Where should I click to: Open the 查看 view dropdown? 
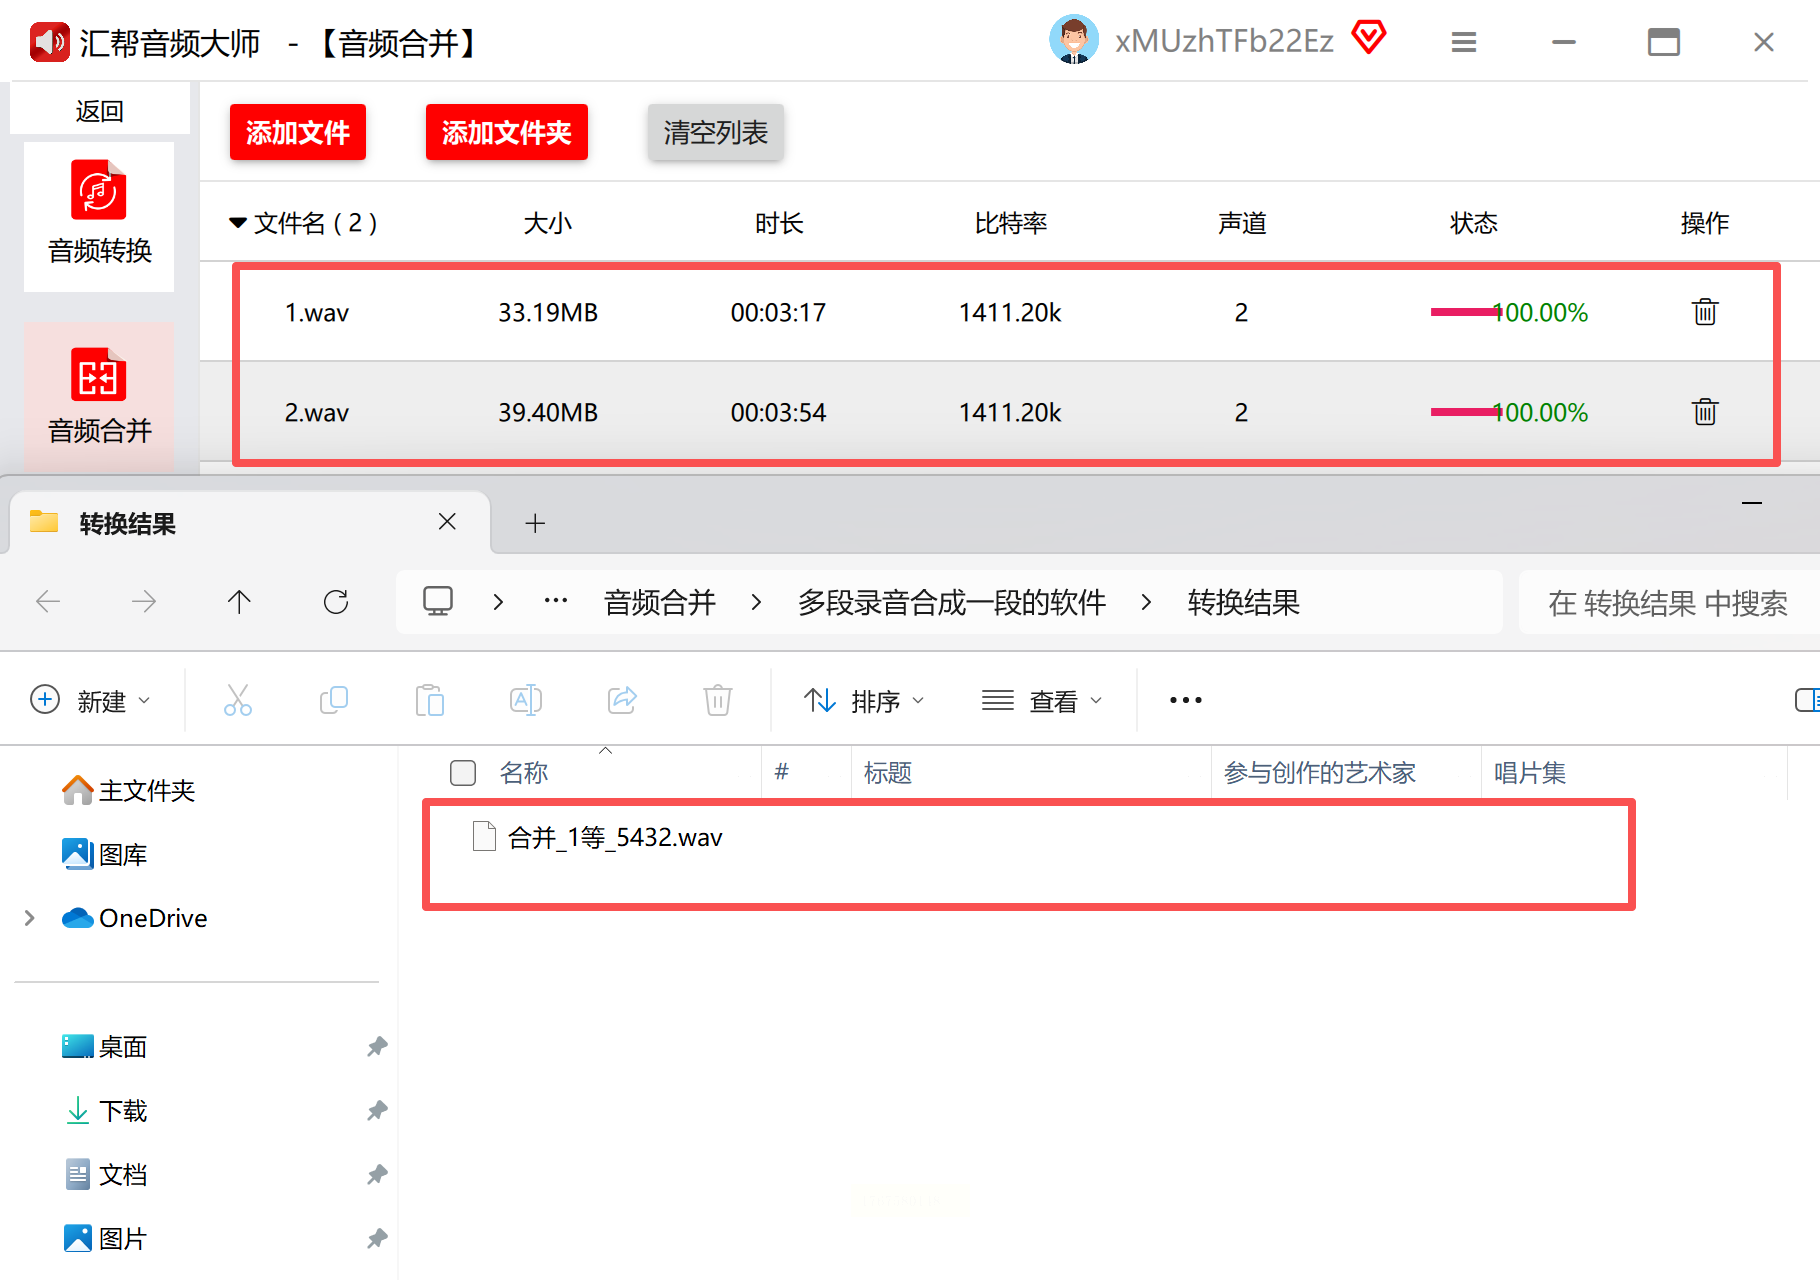[1042, 701]
